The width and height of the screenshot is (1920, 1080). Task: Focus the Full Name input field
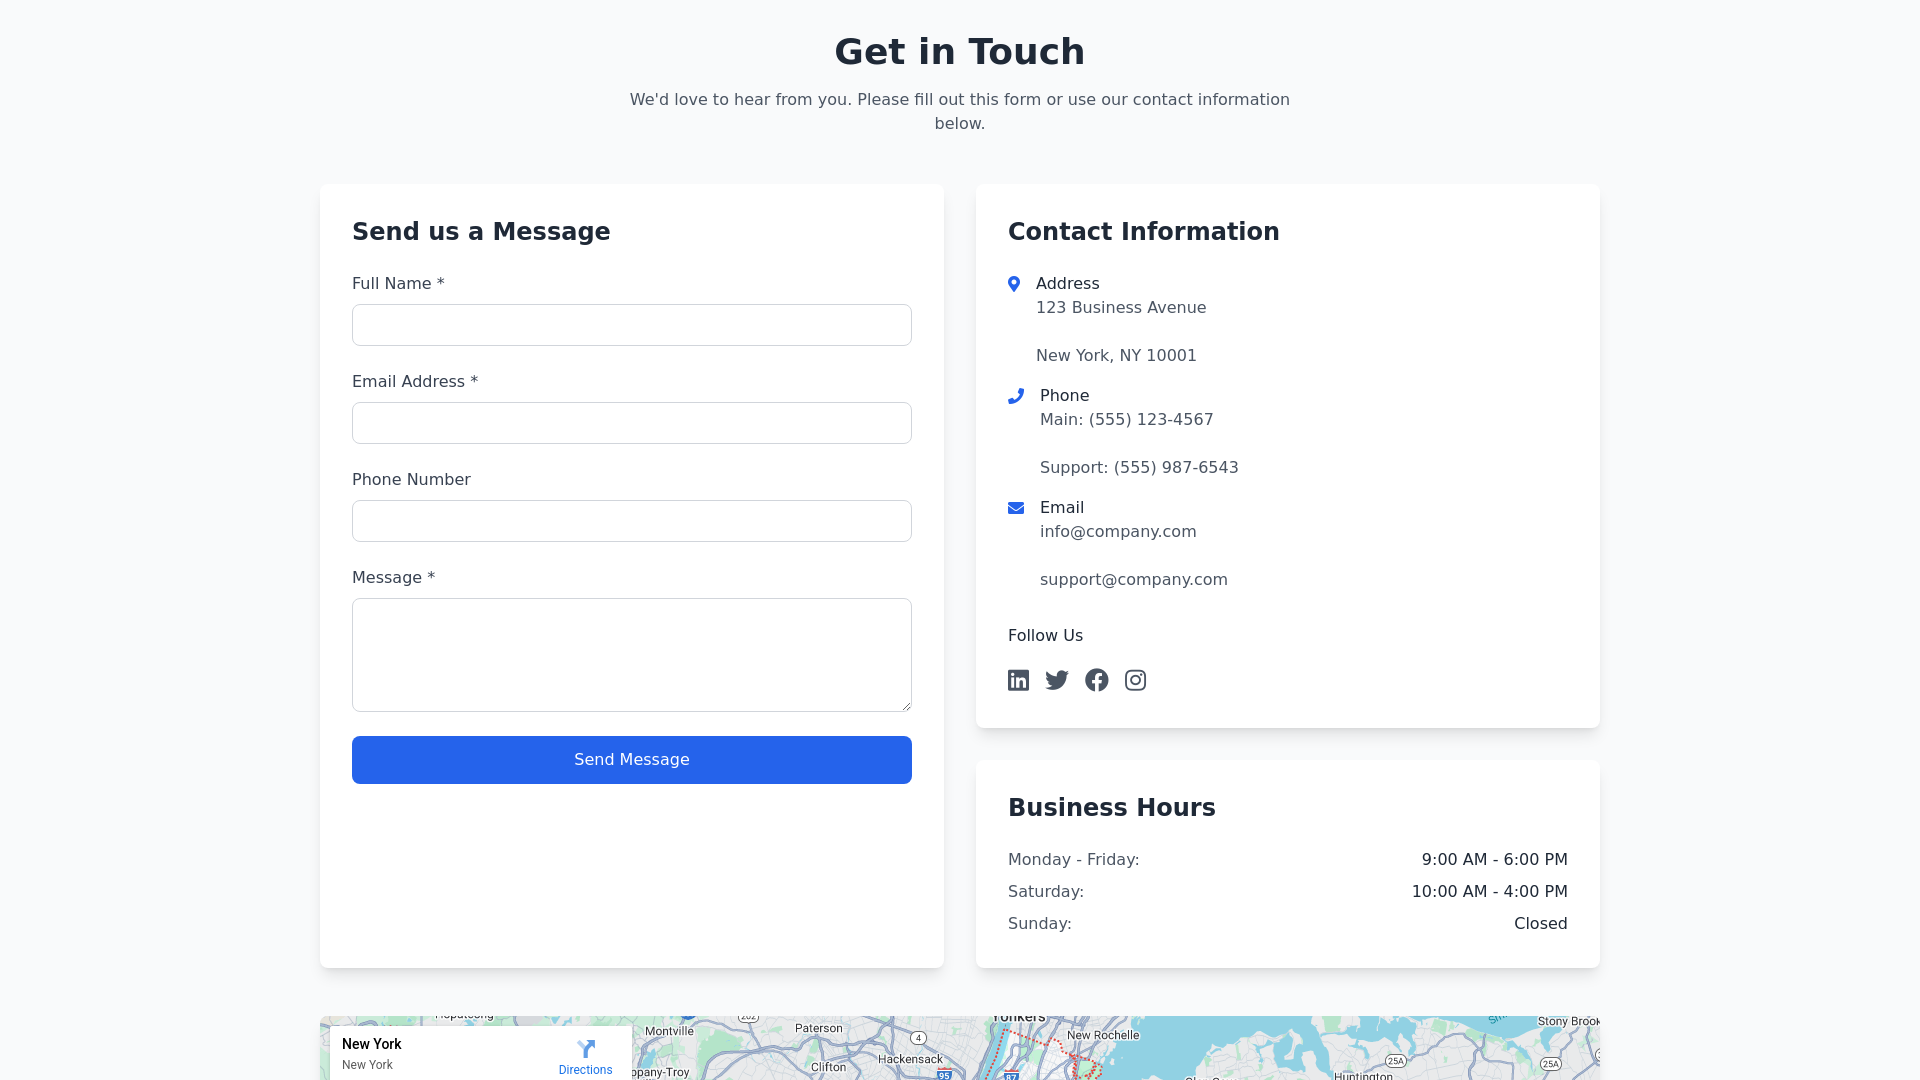pos(631,325)
